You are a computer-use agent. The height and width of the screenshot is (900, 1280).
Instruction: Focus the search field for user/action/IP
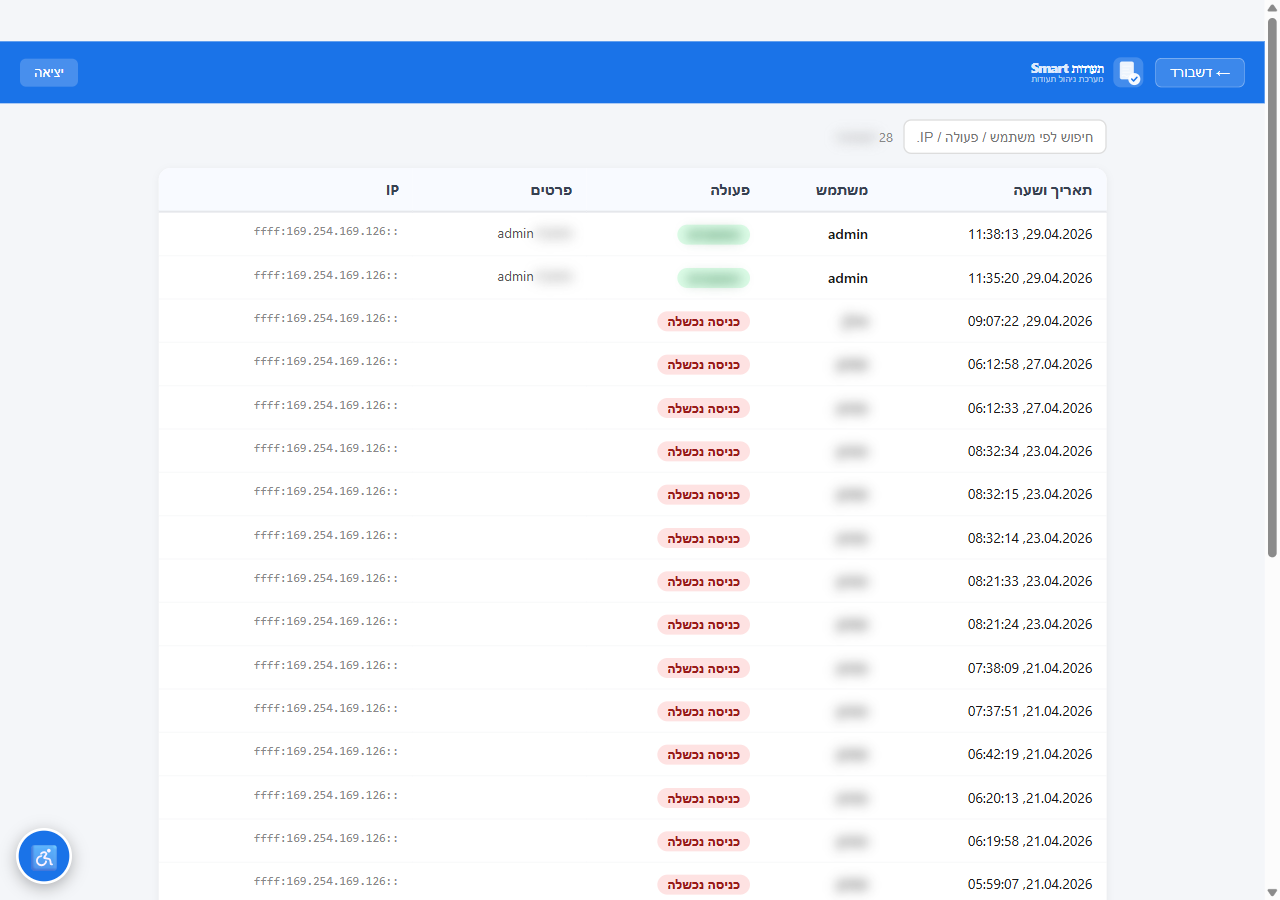(1005, 137)
